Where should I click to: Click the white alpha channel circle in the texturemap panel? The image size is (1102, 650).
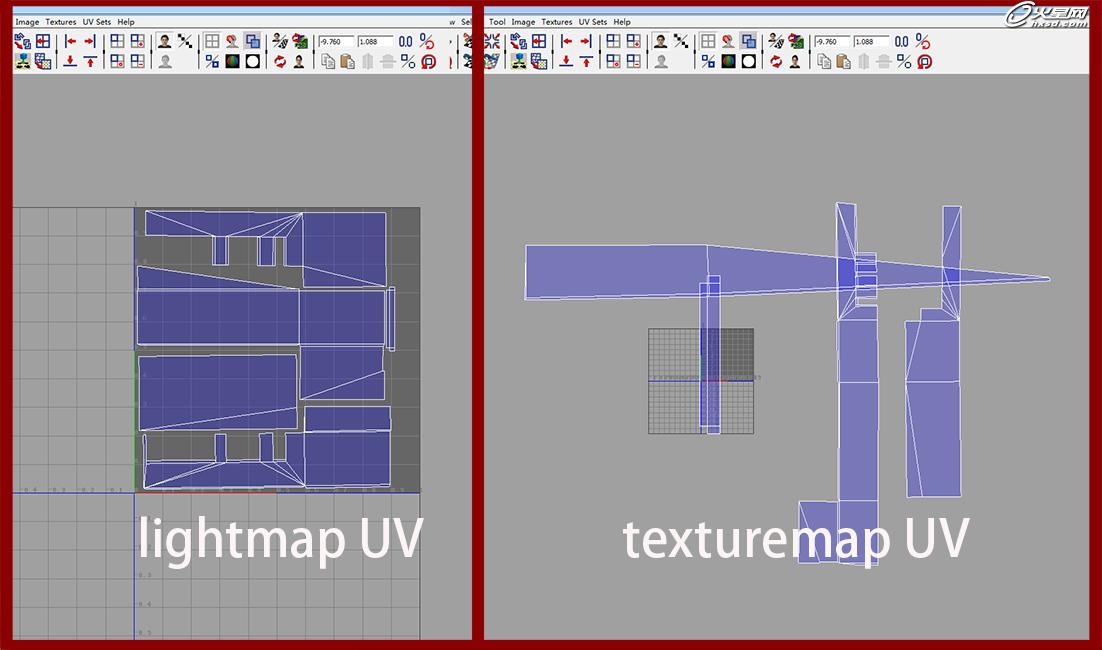point(748,61)
